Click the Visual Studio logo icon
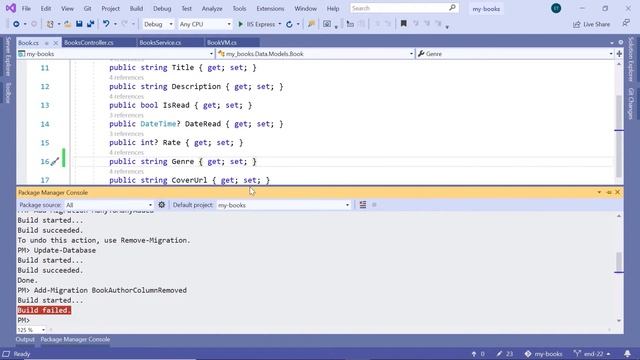This screenshot has width=640, height=360. (11, 8)
